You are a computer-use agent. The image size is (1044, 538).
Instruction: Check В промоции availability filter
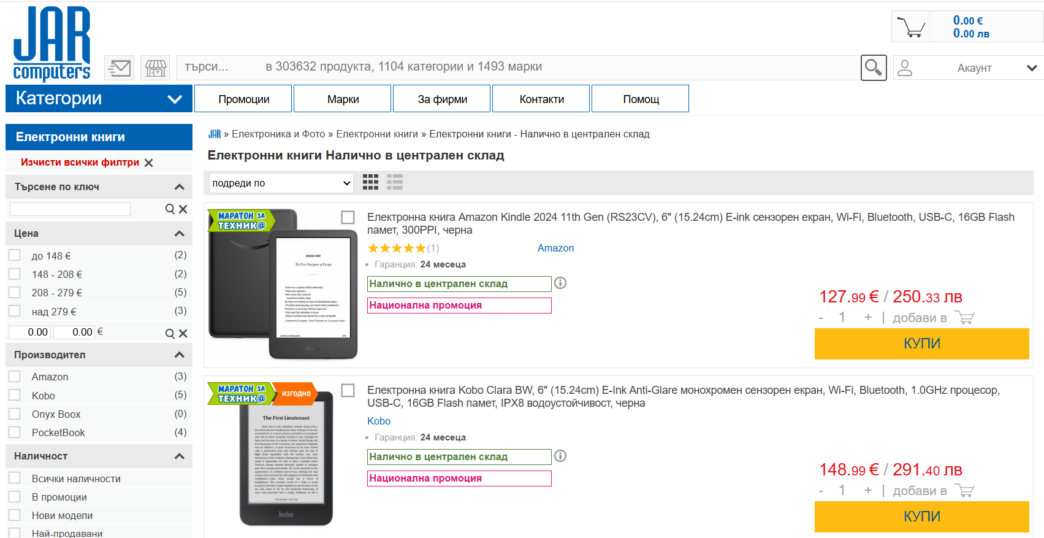[x=14, y=497]
